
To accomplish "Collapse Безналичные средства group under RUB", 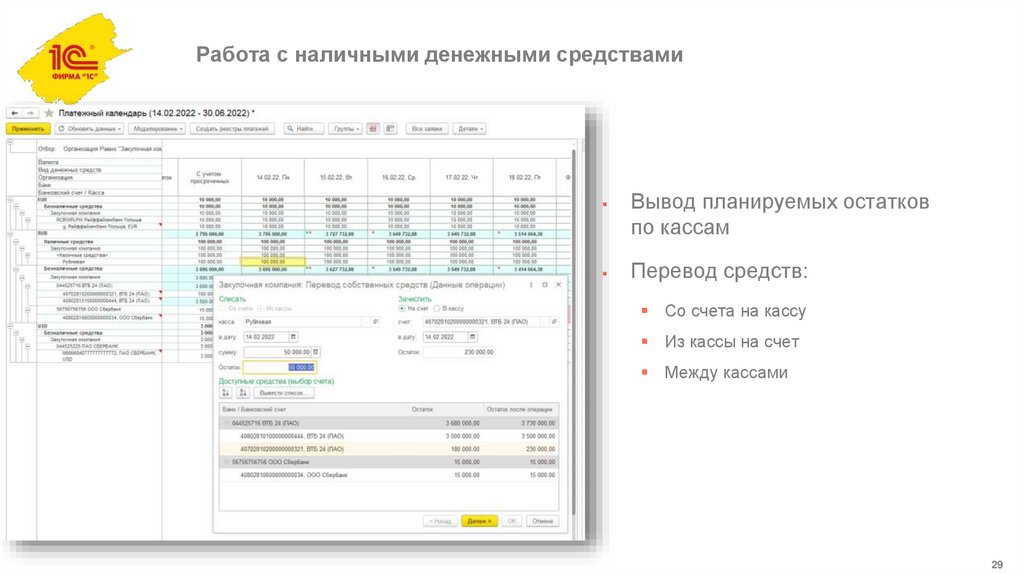I will point(16,268).
